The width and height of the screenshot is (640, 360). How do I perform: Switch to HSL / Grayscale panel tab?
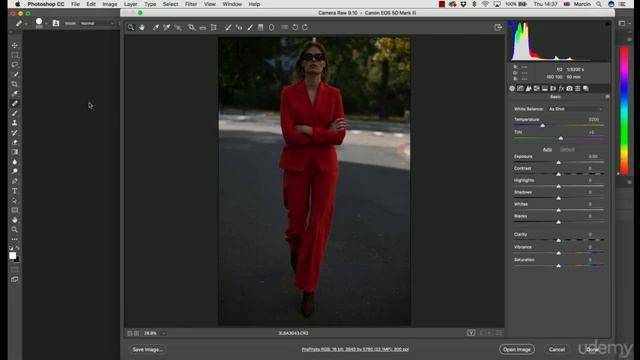pyautogui.click(x=536, y=88)
